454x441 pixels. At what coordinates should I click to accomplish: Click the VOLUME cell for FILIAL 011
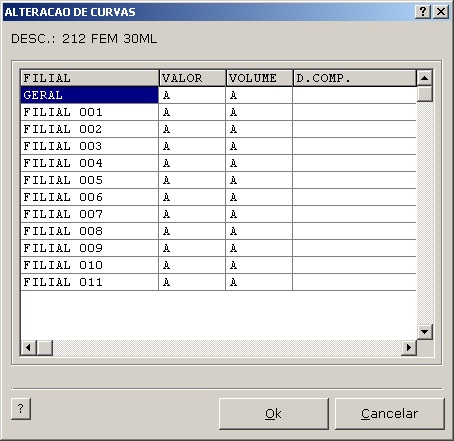tap(259, 282)
